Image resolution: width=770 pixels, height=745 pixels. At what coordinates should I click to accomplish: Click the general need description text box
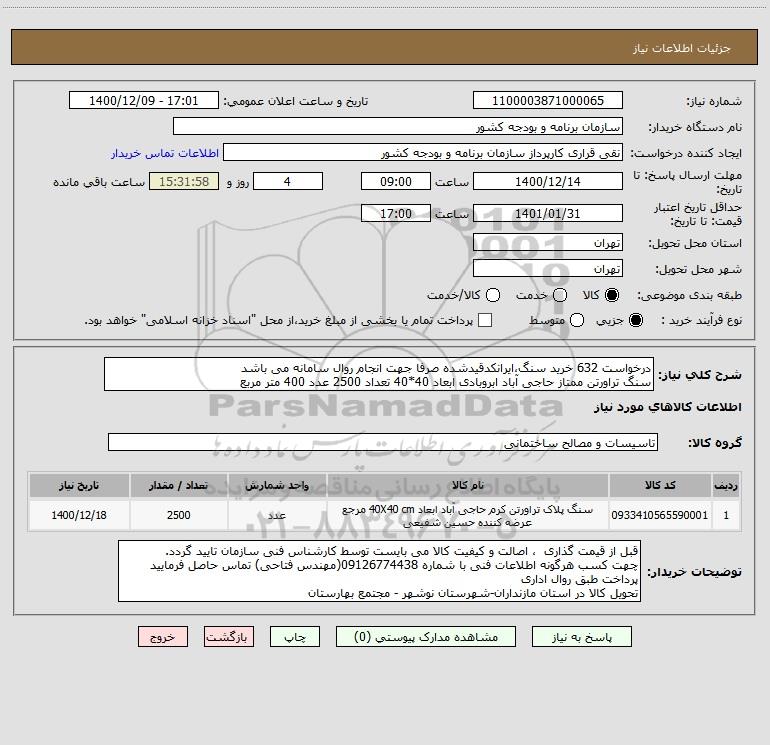tap(379, 374)
